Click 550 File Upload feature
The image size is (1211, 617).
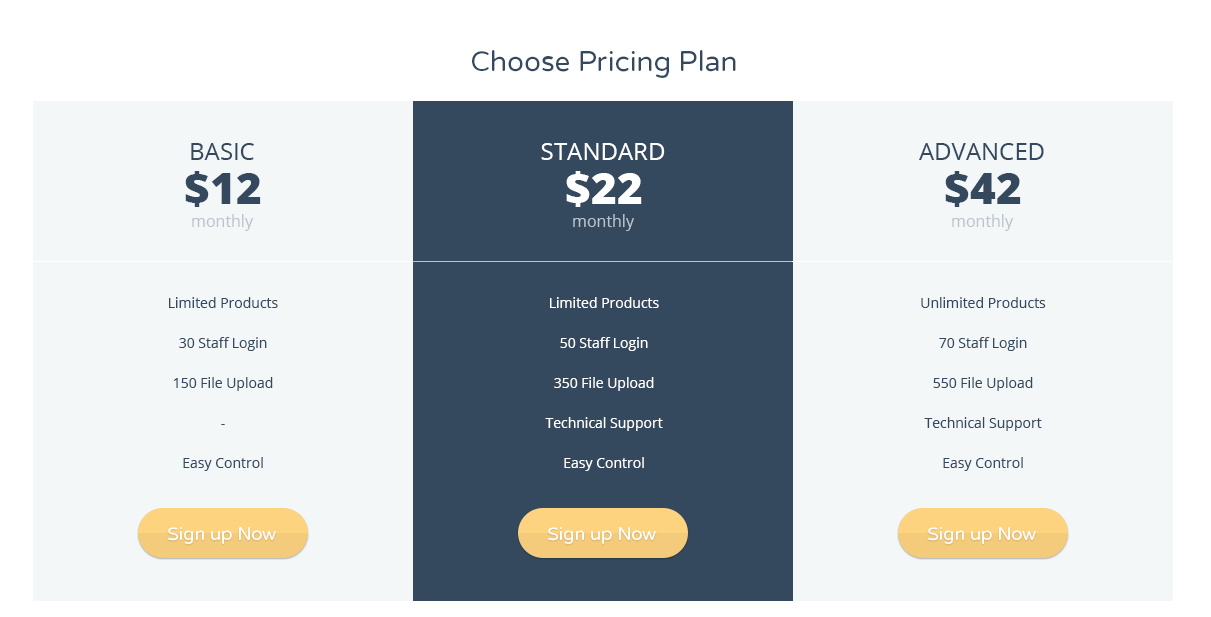click(x=983, y=383)
